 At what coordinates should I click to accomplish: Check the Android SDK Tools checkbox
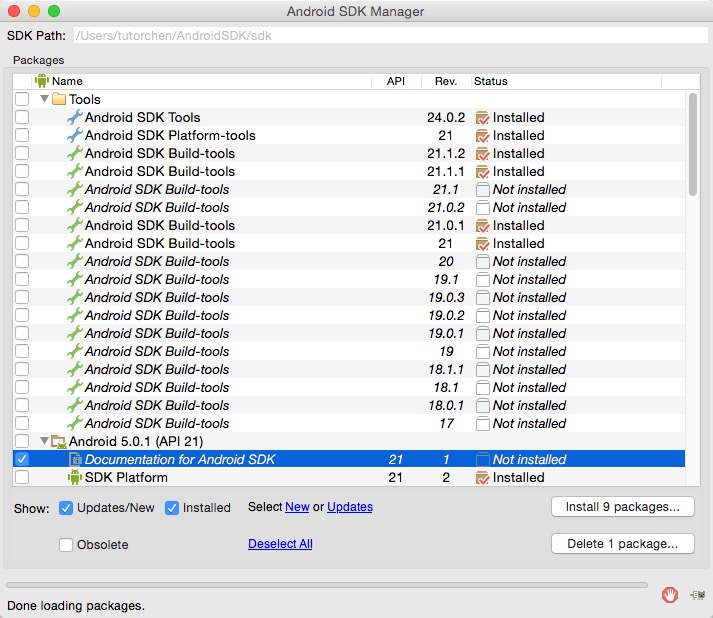coord(22,117)
